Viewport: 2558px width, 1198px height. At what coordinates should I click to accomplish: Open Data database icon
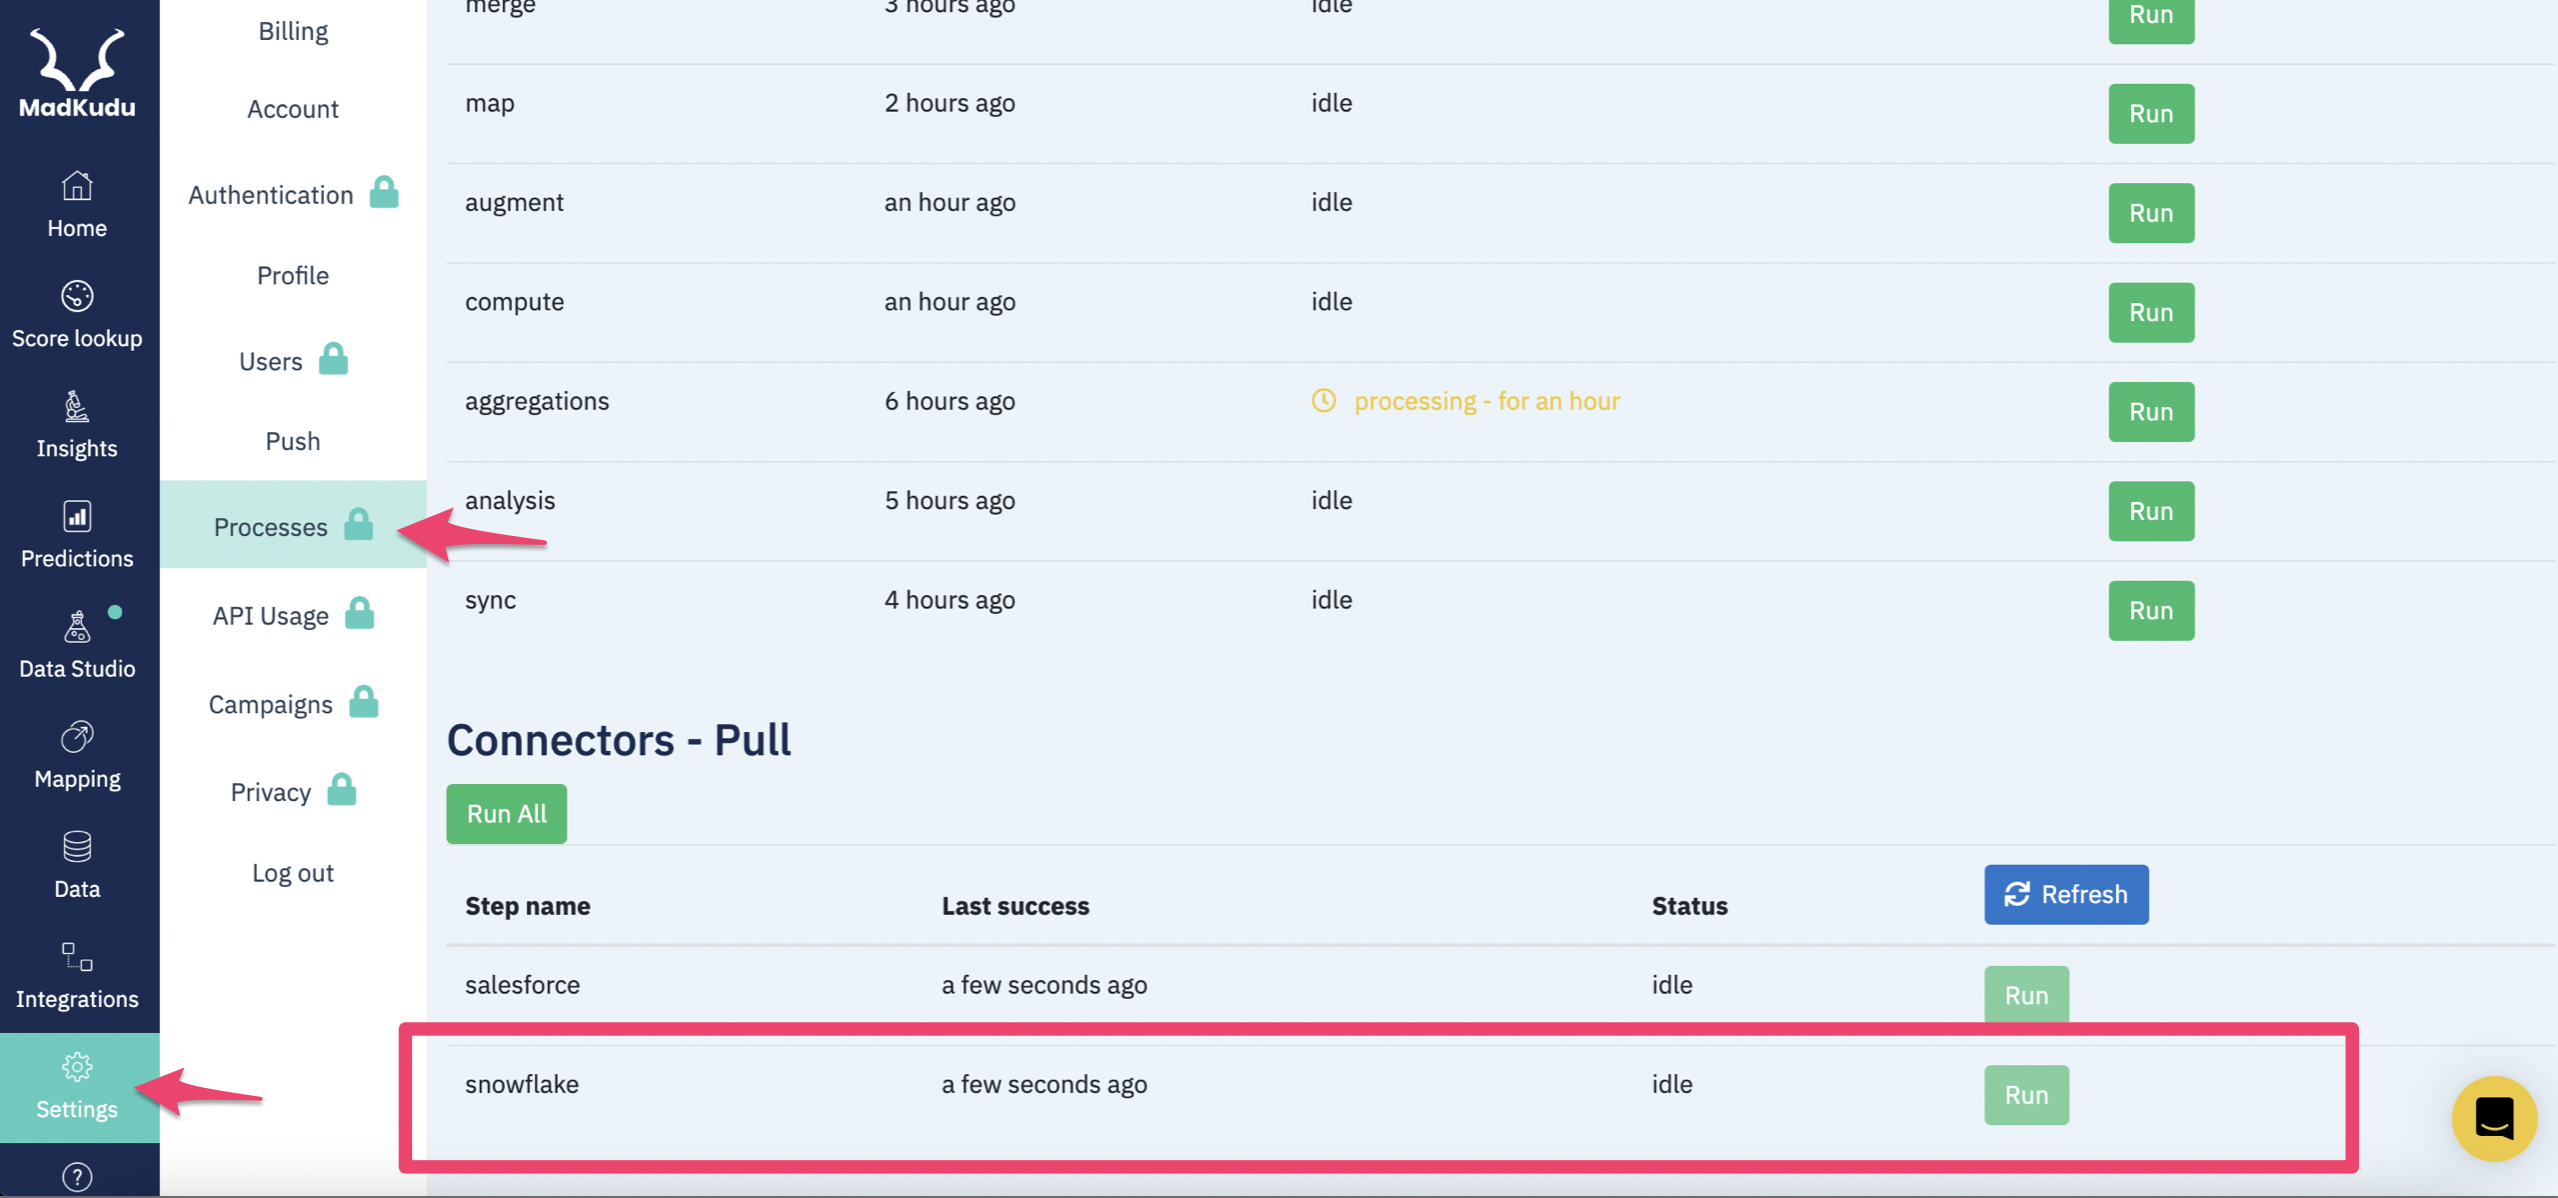(x=77, y=847)
